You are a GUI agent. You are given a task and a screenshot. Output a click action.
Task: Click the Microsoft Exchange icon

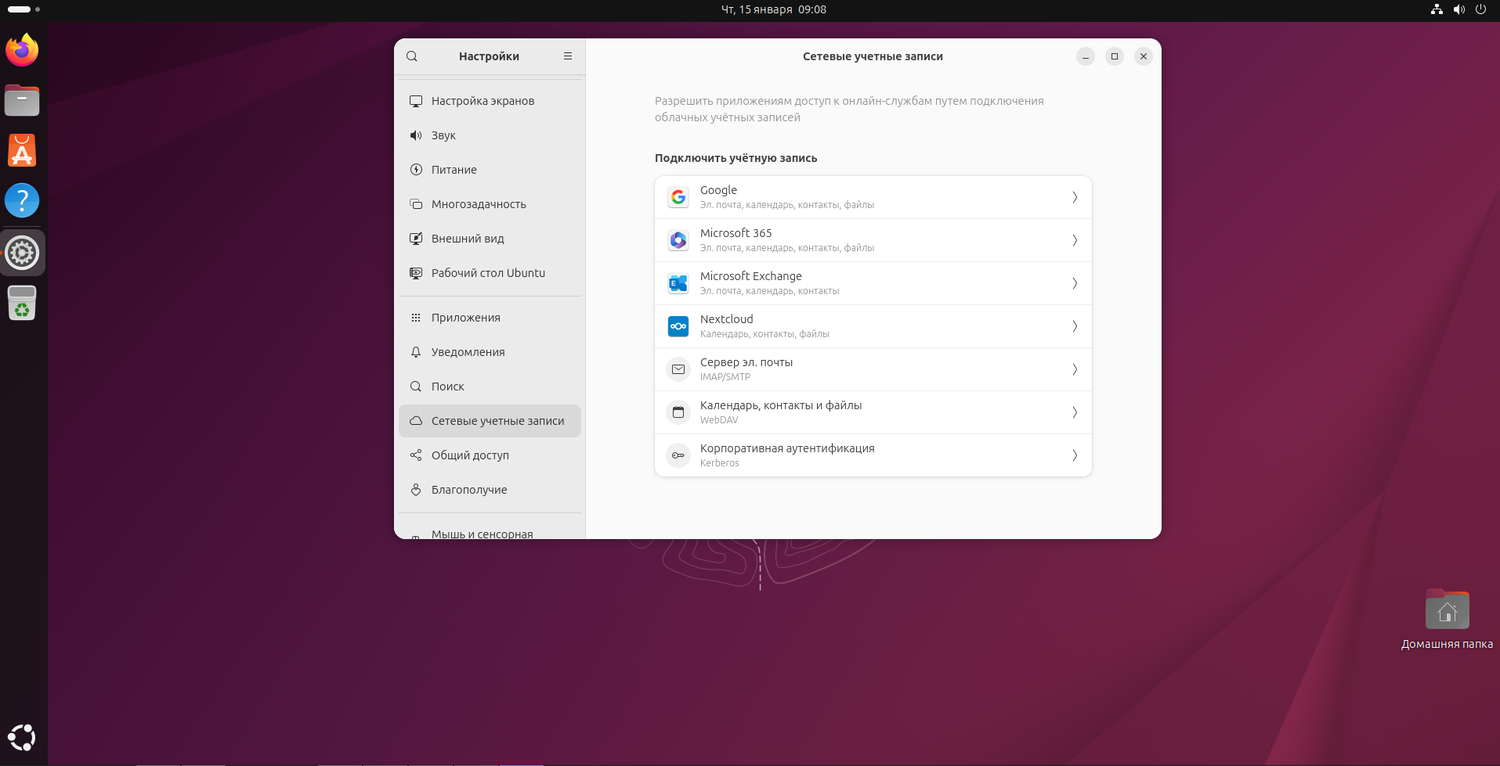[x=678, y=283]
